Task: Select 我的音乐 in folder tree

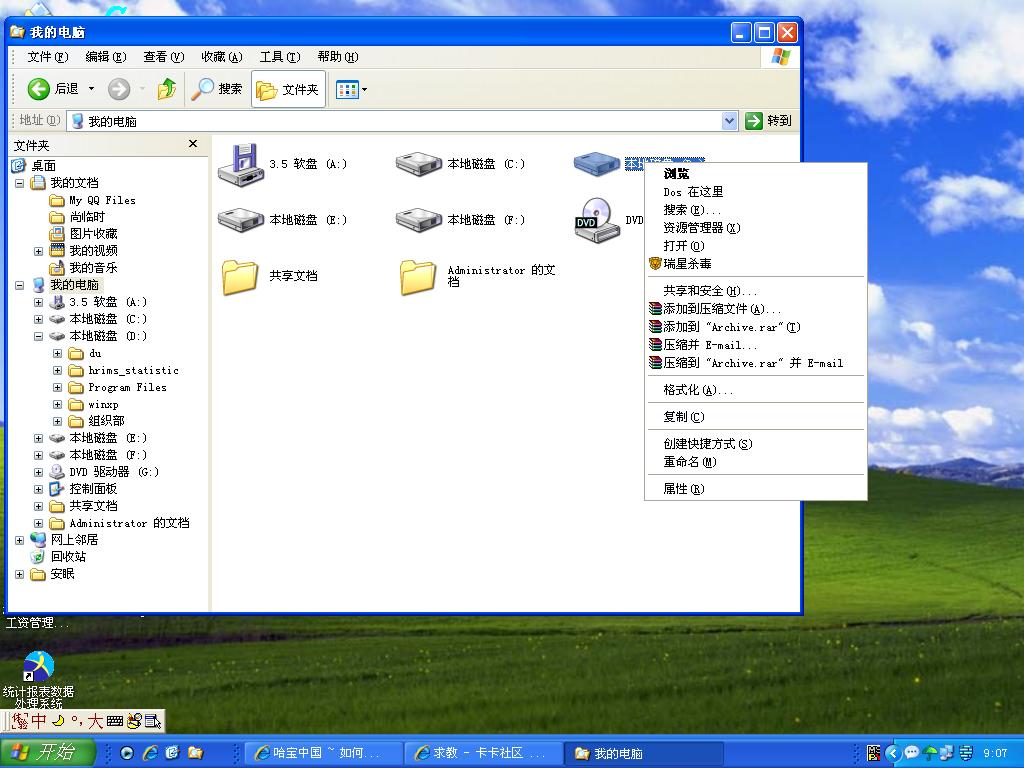Action: 93,268
